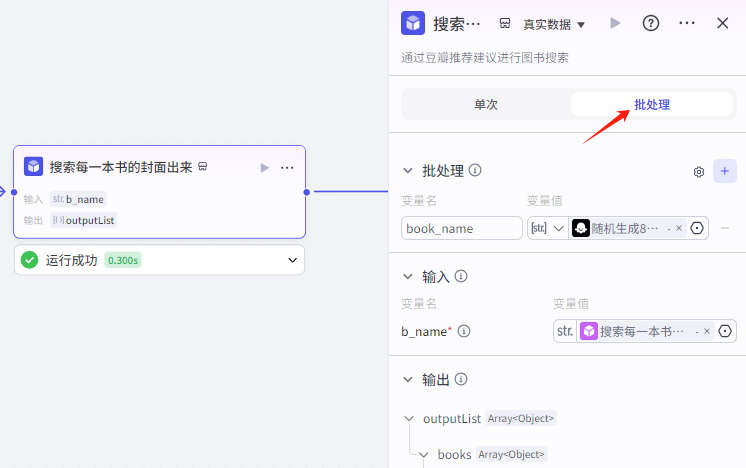The height and width of the screenshot is (468, 746).
Task: Open the canvas node more options menu
Action: click(x=287, y=167)
